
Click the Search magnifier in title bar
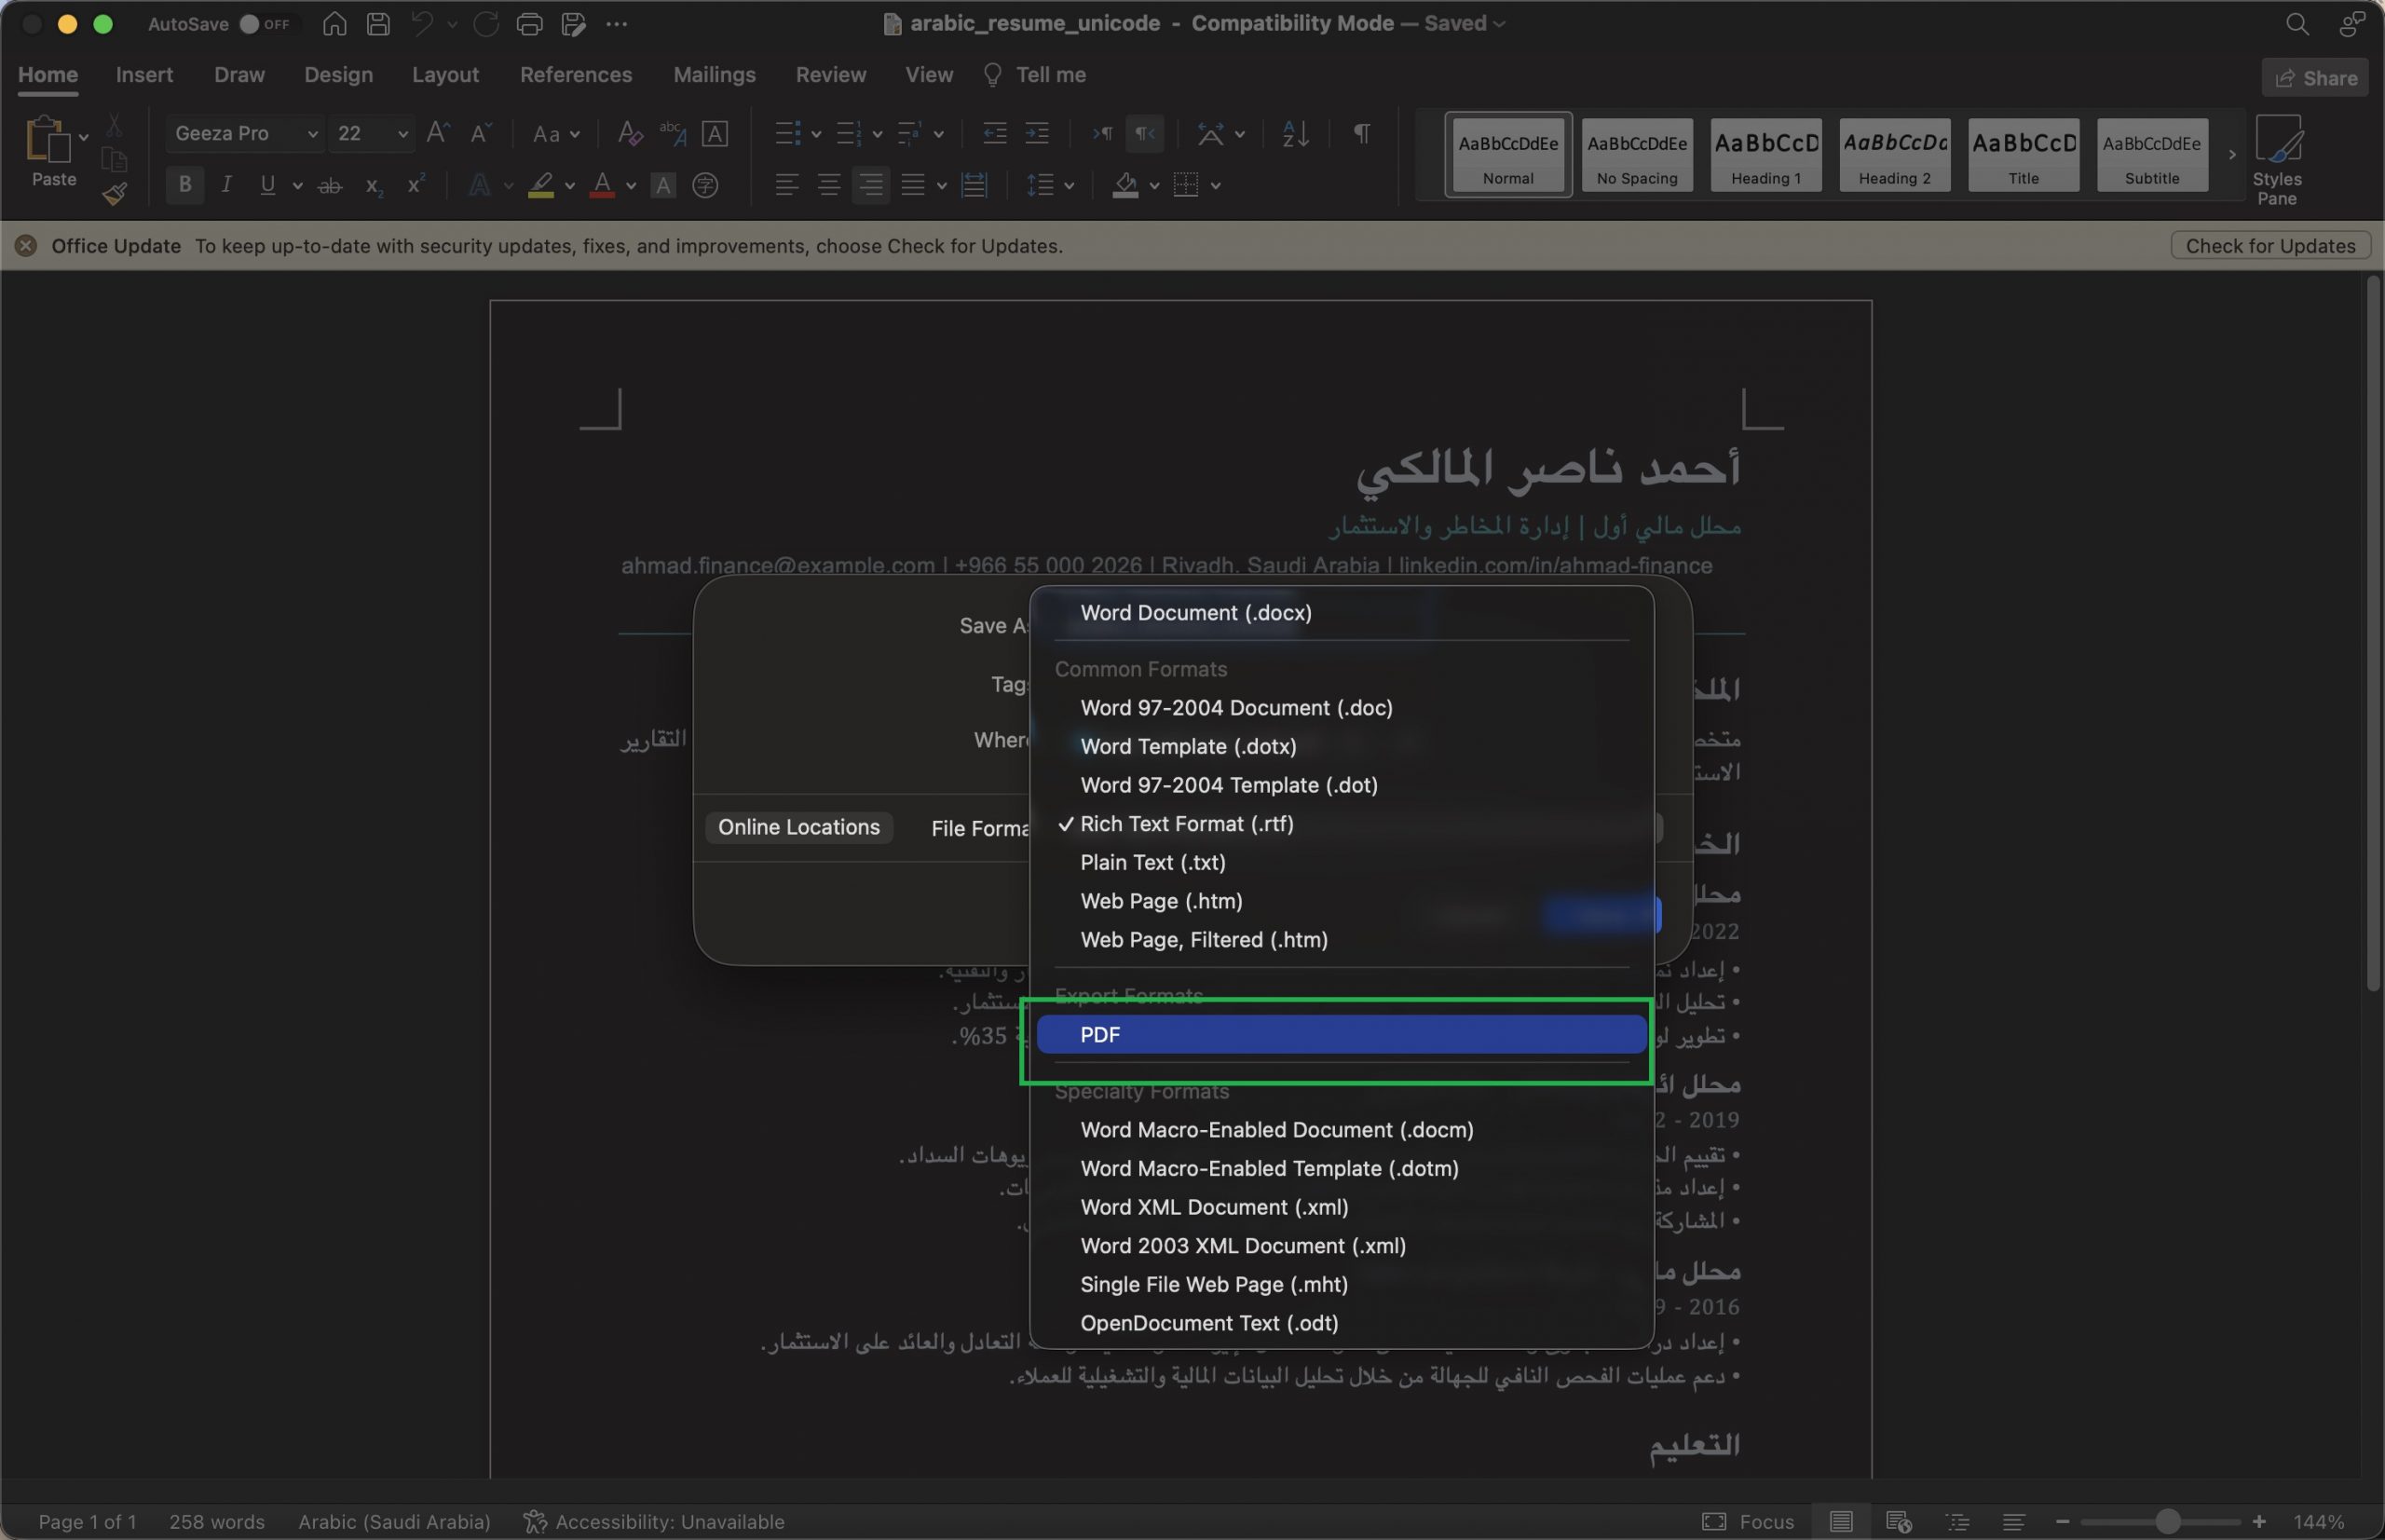click(x=2297, y=24)
